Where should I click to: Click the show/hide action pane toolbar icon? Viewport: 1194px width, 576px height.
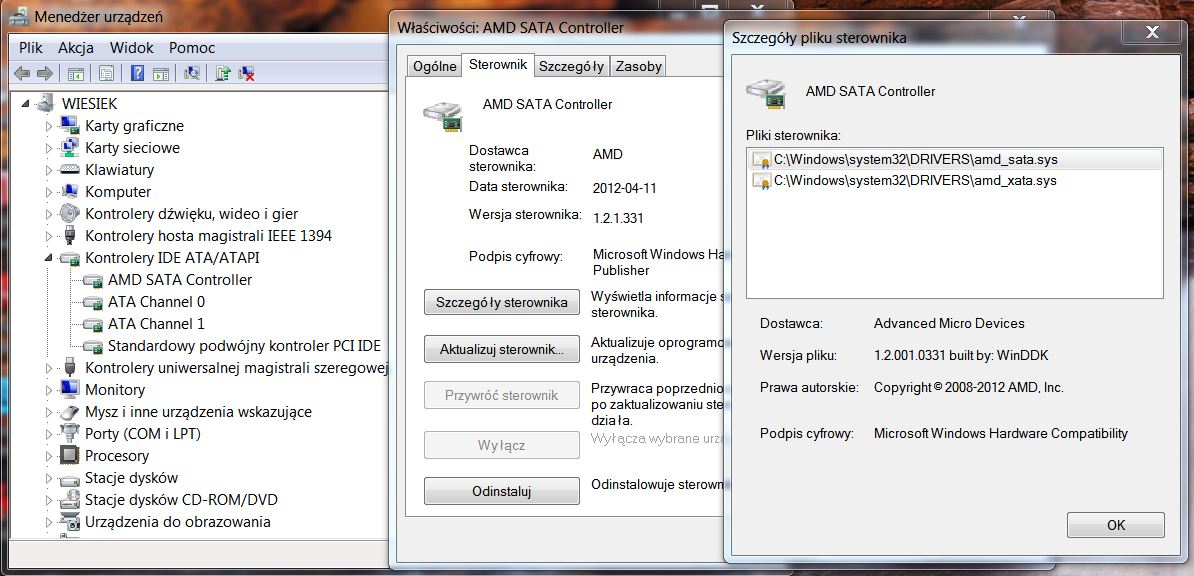[161, 74]
